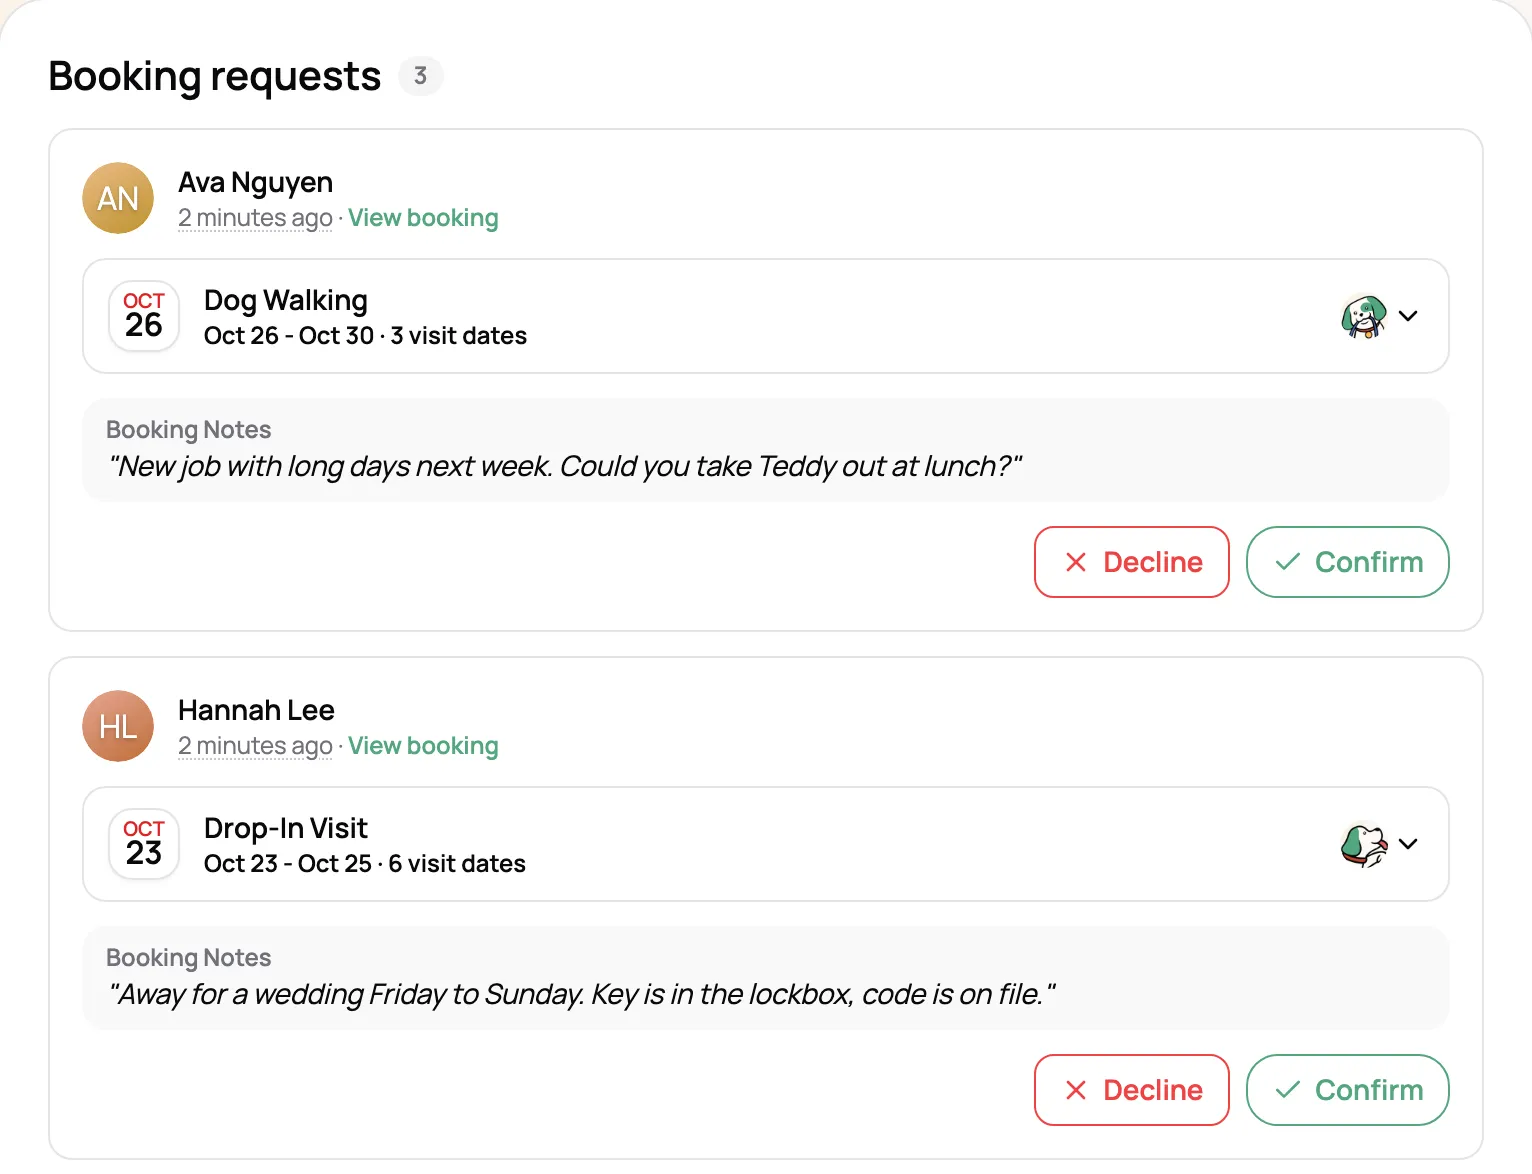The image size is (1532, 1174).
Task: Select the Hannah Lee name text
Action: pos(256,710)
